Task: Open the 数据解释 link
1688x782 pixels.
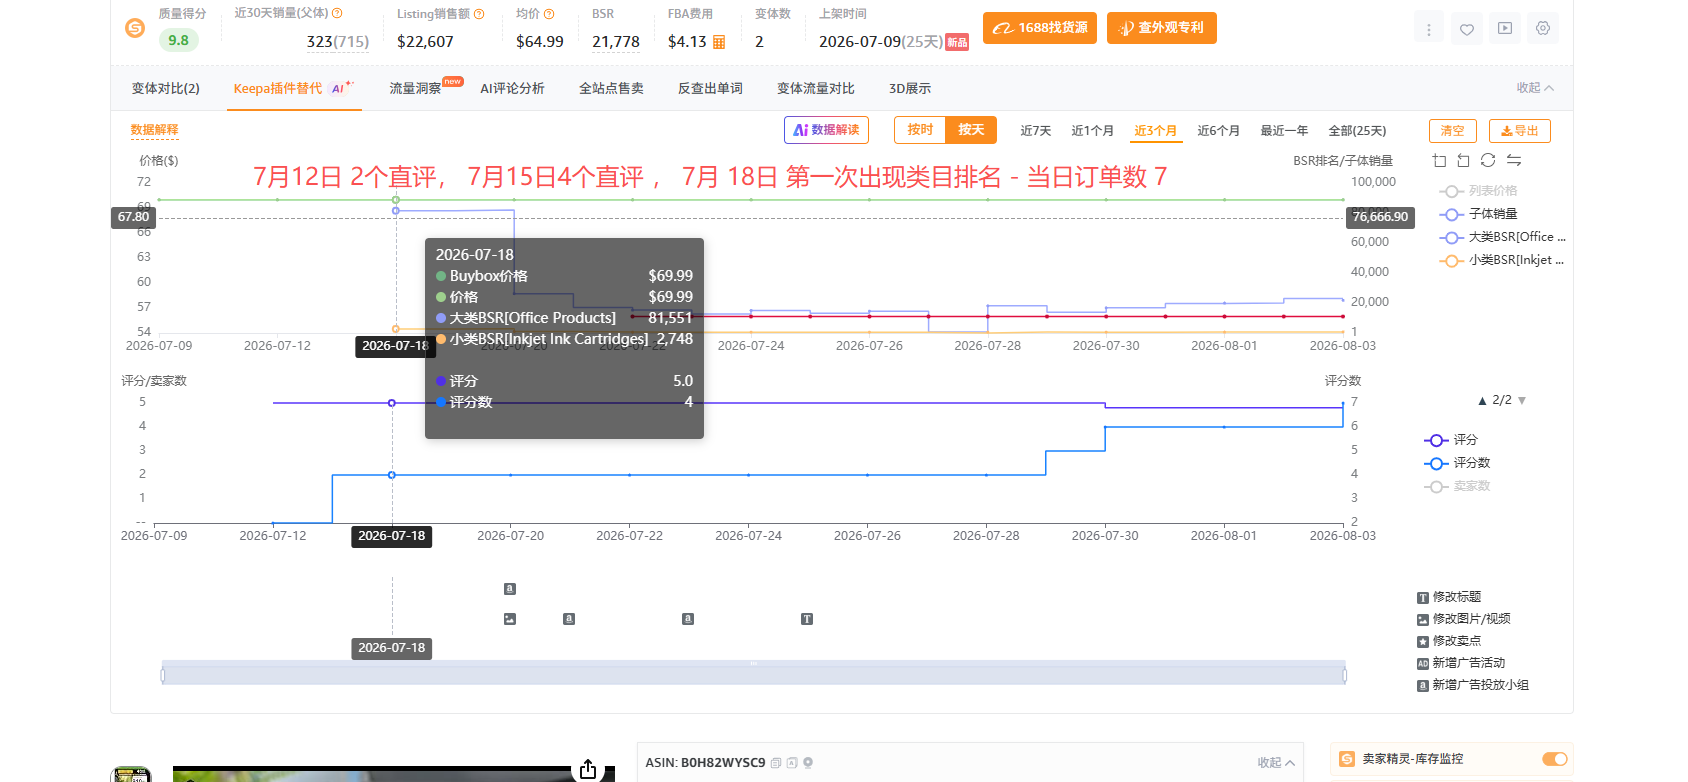Action: [154, 130]
